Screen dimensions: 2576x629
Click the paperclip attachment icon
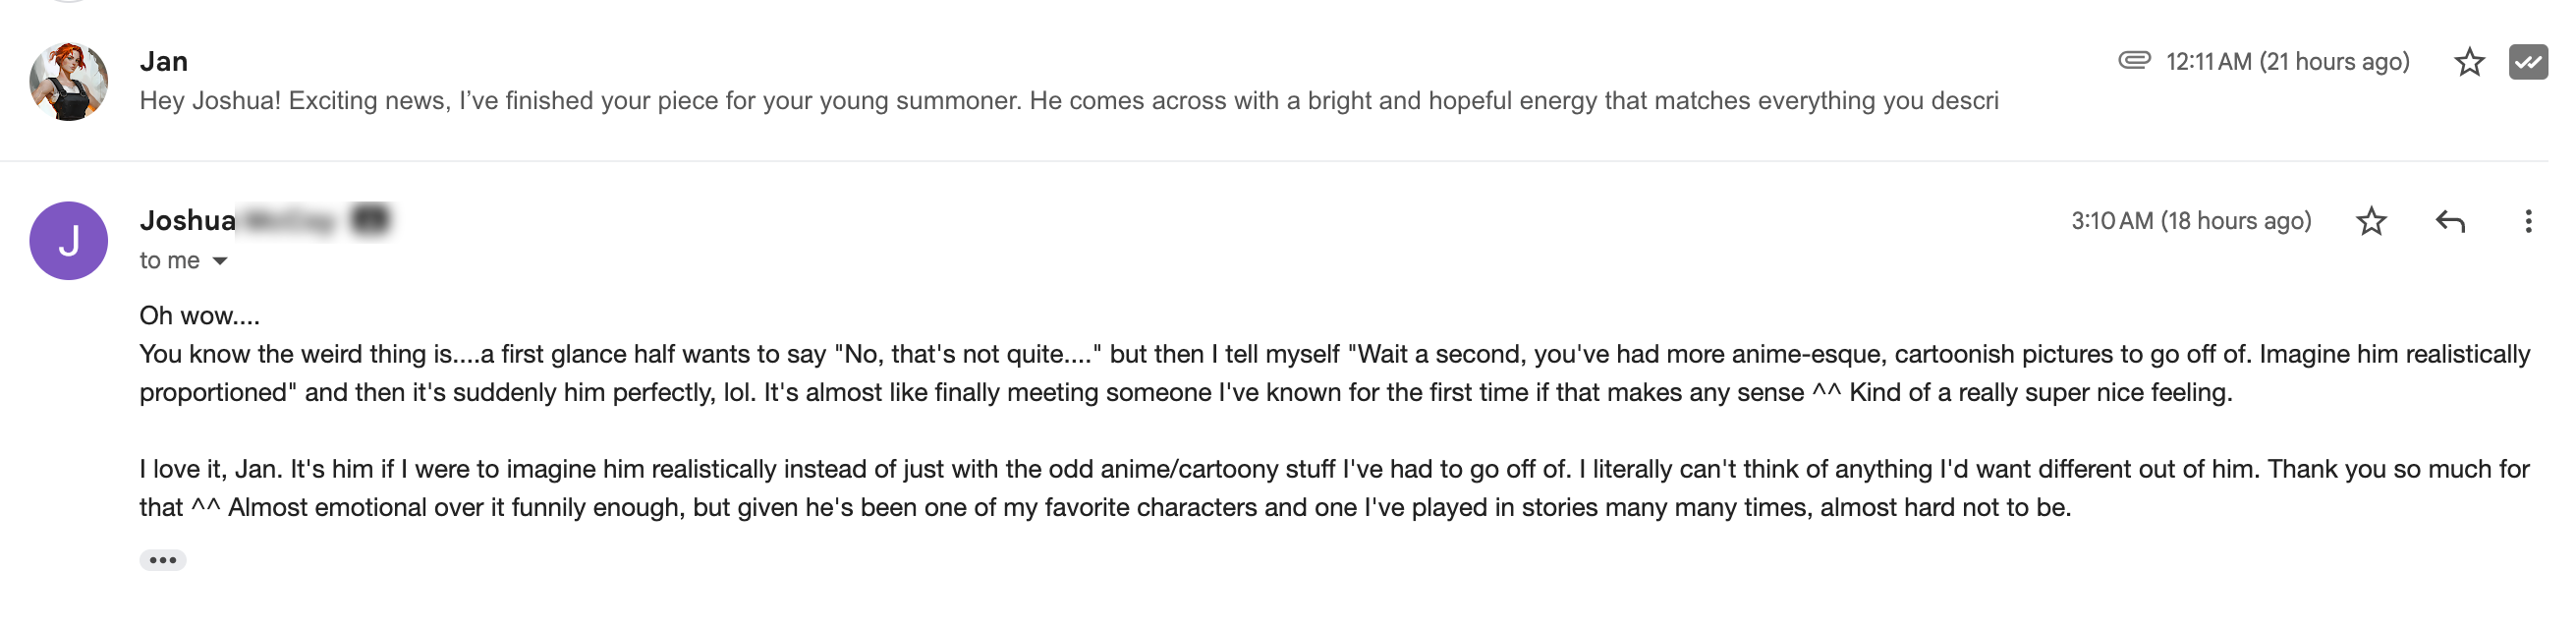click(2134, 61)
